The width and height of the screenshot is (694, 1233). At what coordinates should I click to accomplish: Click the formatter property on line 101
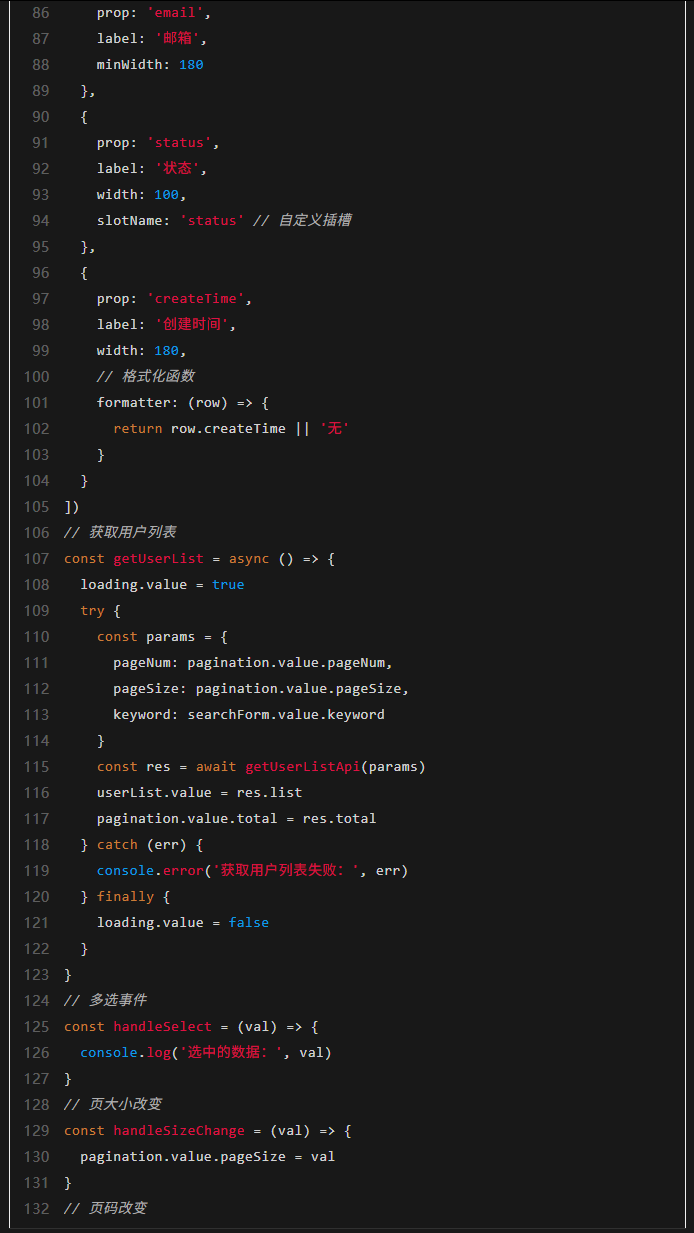click(137, 403)
